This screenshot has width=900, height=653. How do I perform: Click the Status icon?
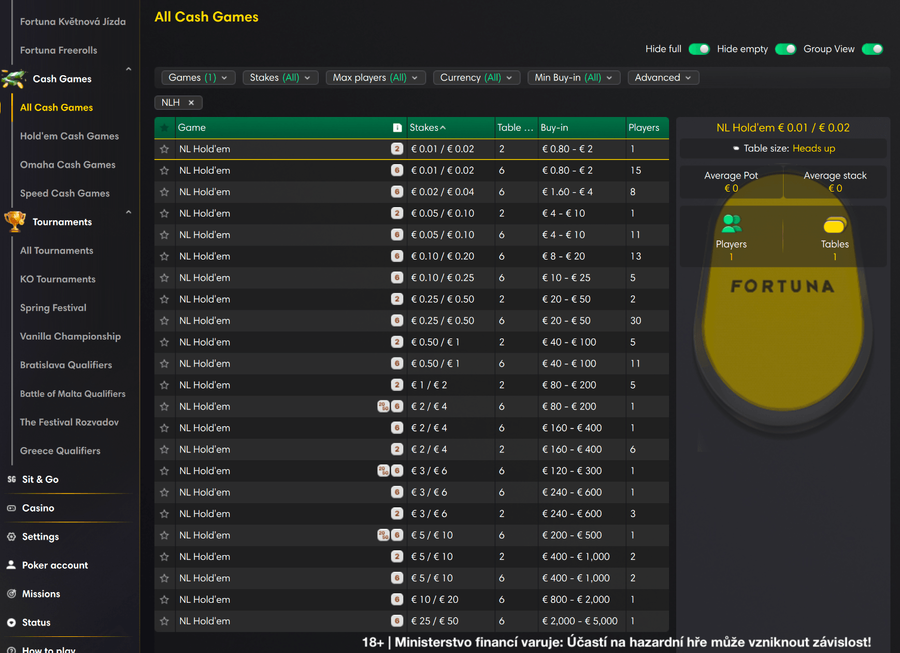11,623
